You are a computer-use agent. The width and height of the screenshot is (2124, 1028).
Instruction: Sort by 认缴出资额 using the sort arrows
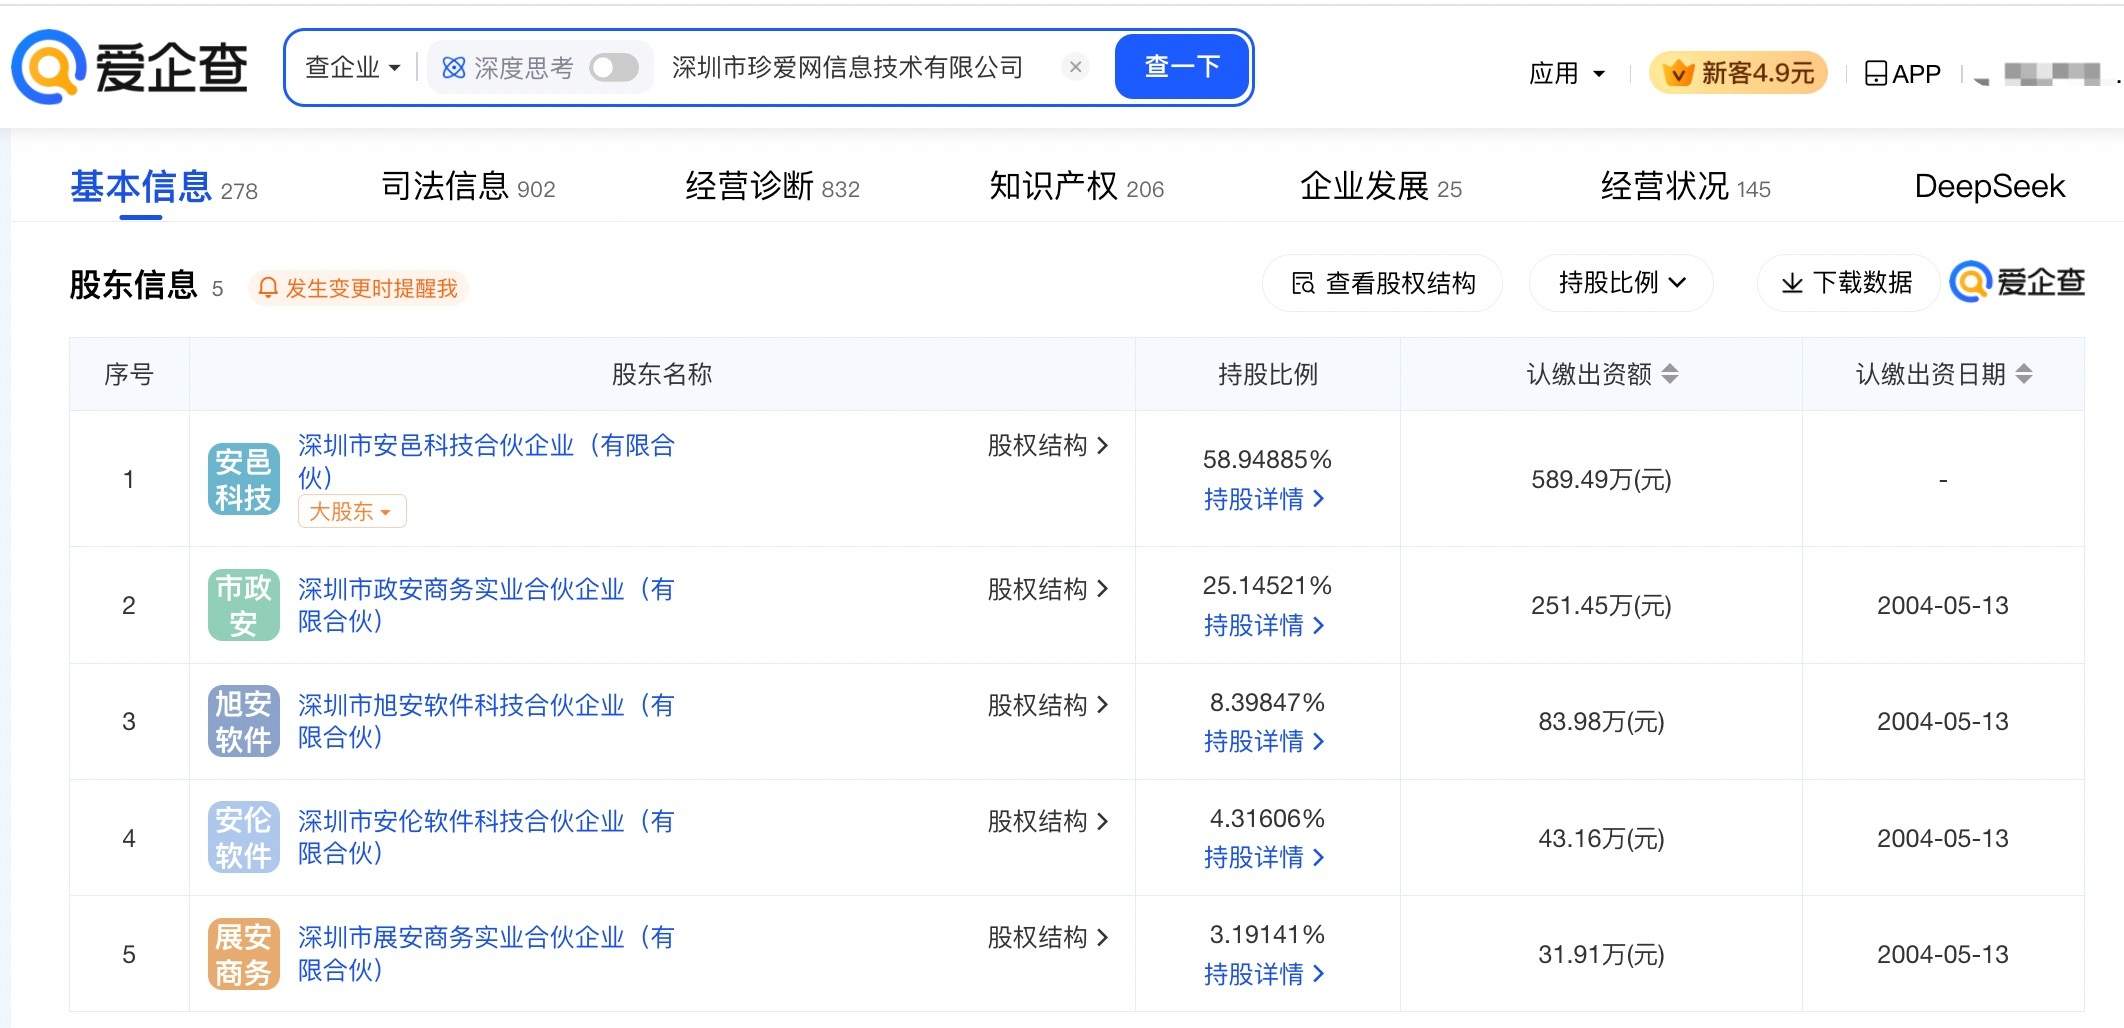click(1669, 374)
